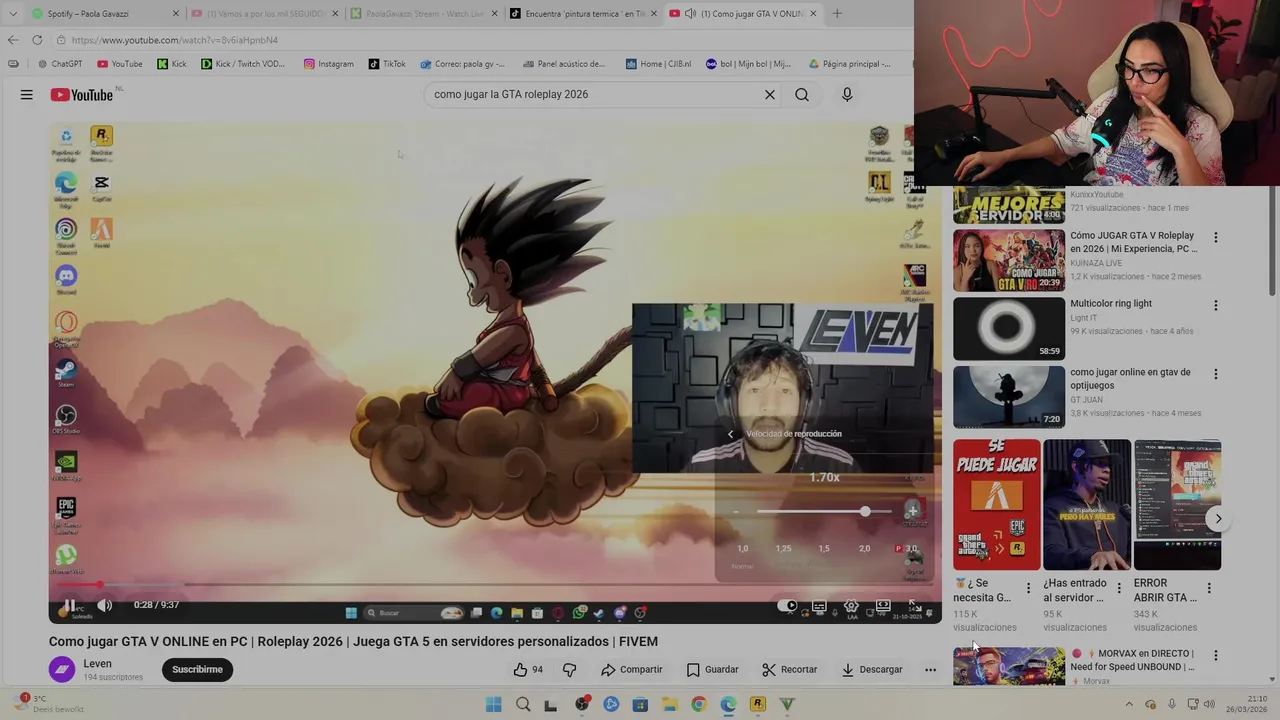Clear the YouTube search query
1280x720 pixels.
(x=770, y=95)
